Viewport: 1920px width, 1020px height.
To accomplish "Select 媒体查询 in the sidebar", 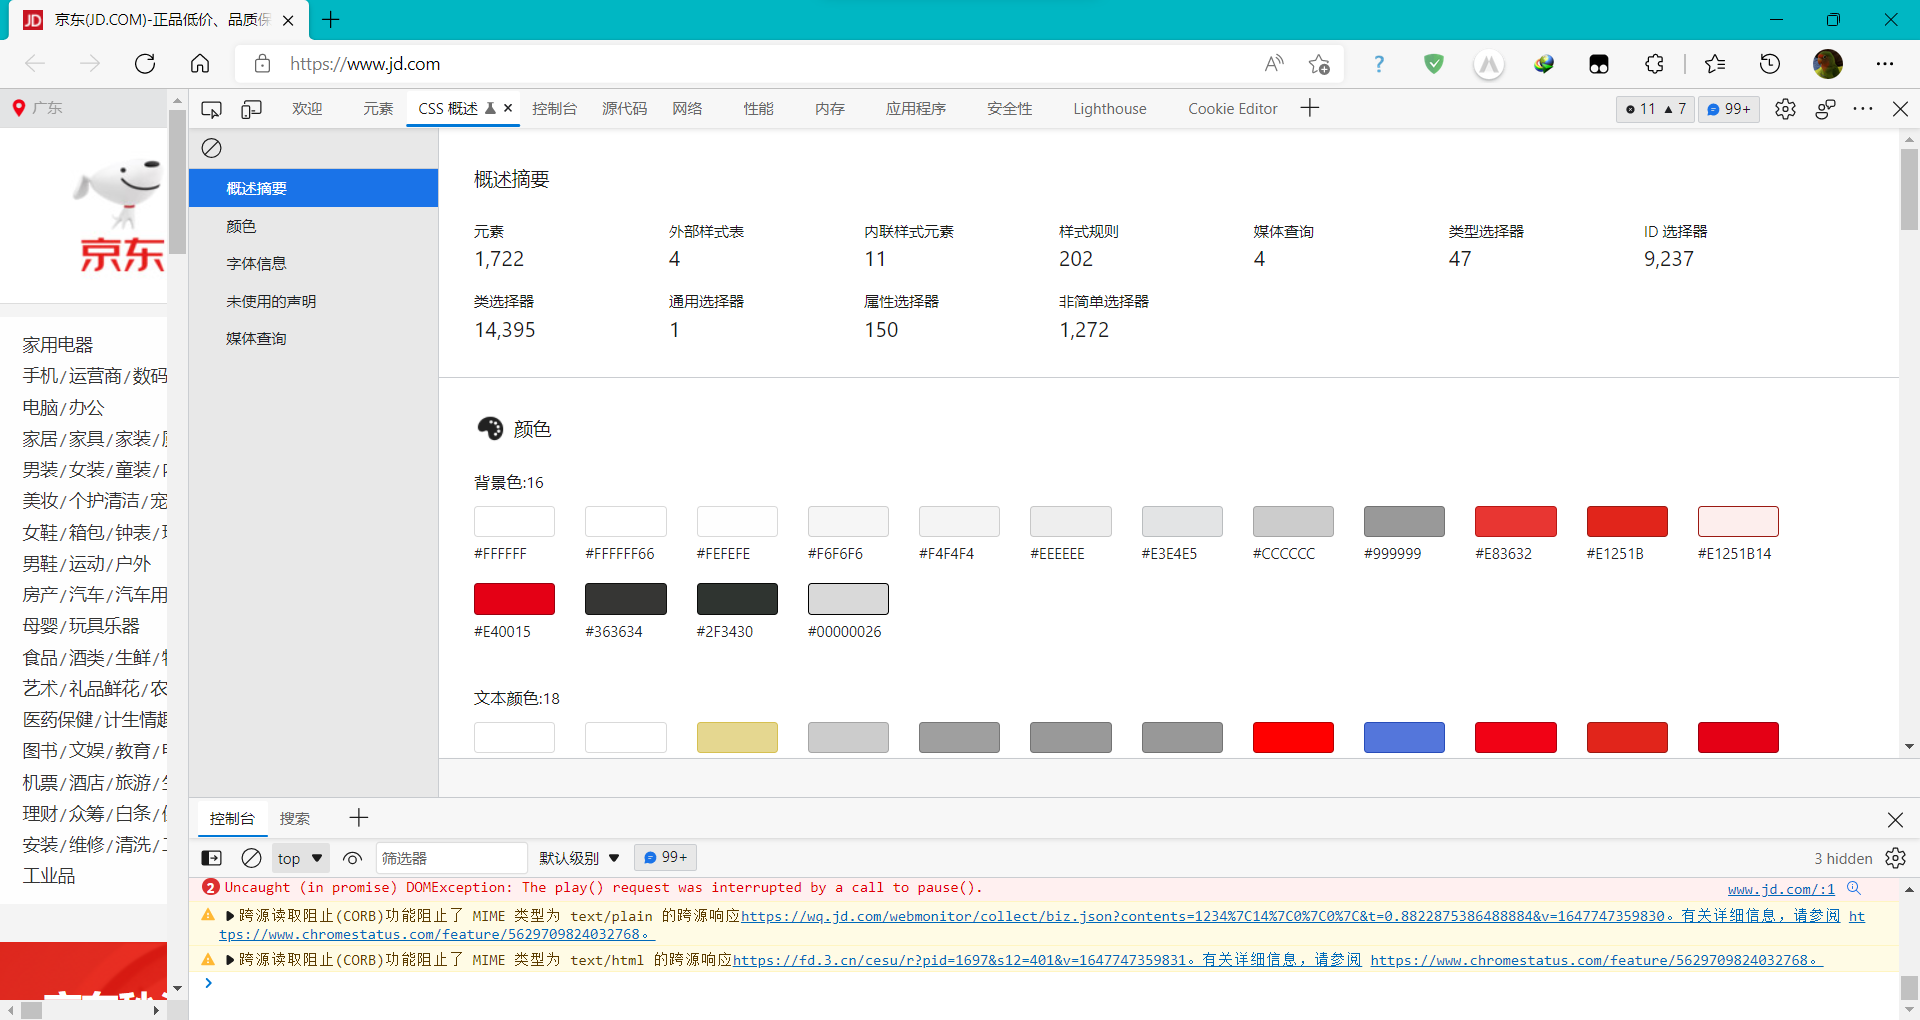I will (x=314, y=339).
